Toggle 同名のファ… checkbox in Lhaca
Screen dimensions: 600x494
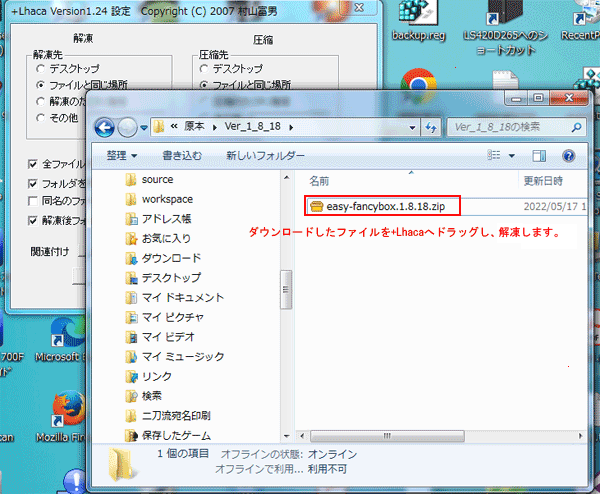(x=33, y=201)
